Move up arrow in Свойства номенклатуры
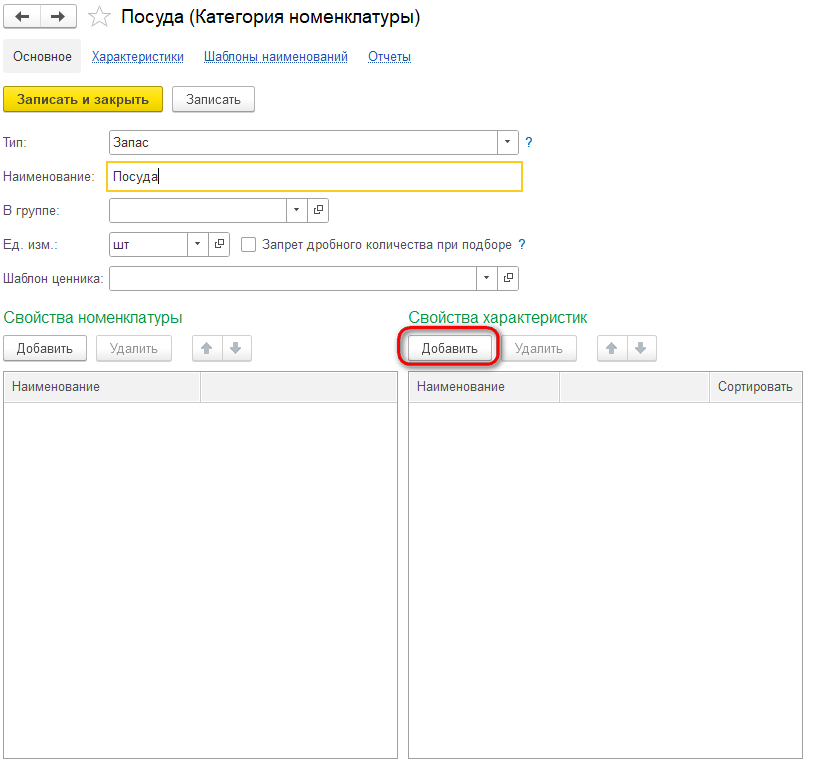Viewport: 826px width, 767px height. pyautogui.click(x=207, y=348)
